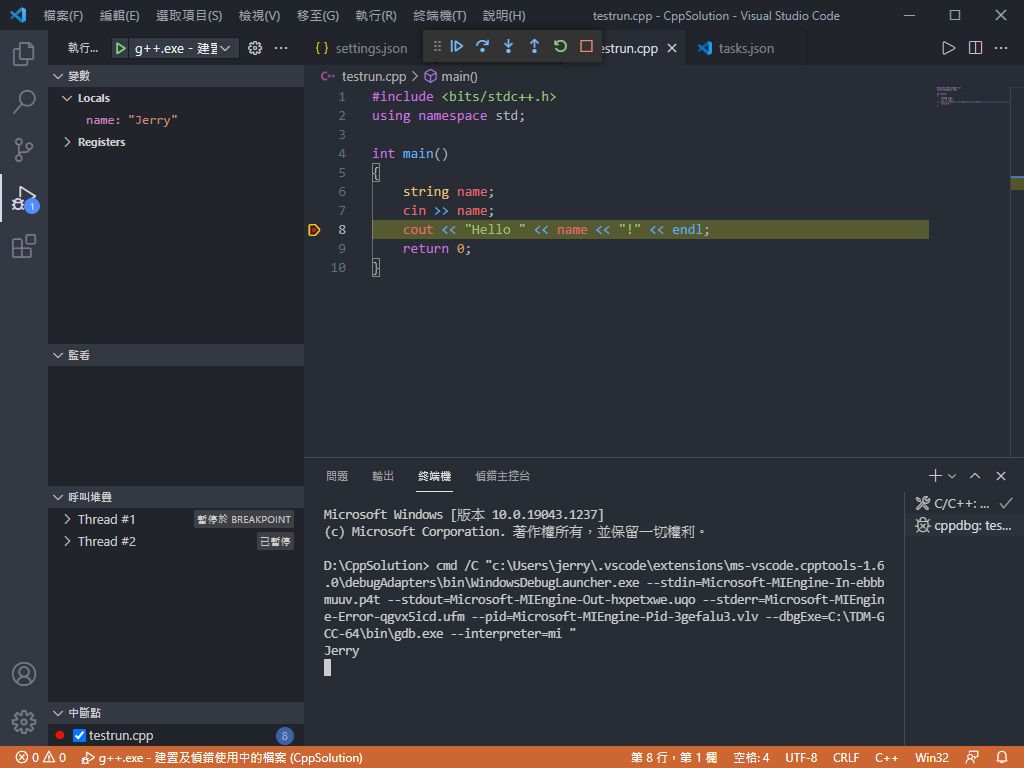Click the Step Into arrow icon
1024x768 pixels.
(x=509, y=47)
